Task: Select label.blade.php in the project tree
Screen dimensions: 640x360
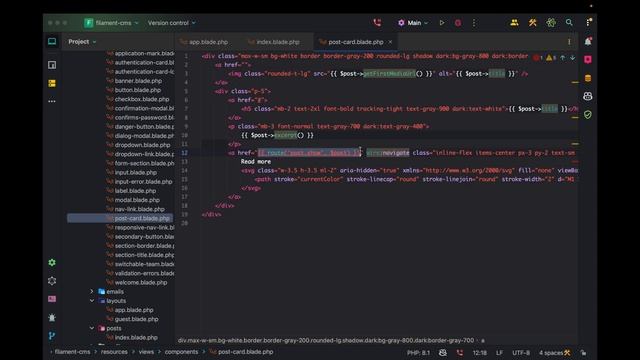Action: point(135,191)
